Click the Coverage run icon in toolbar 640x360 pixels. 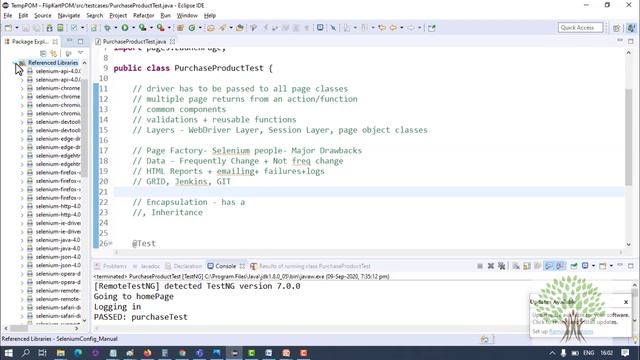click(142, 28)
